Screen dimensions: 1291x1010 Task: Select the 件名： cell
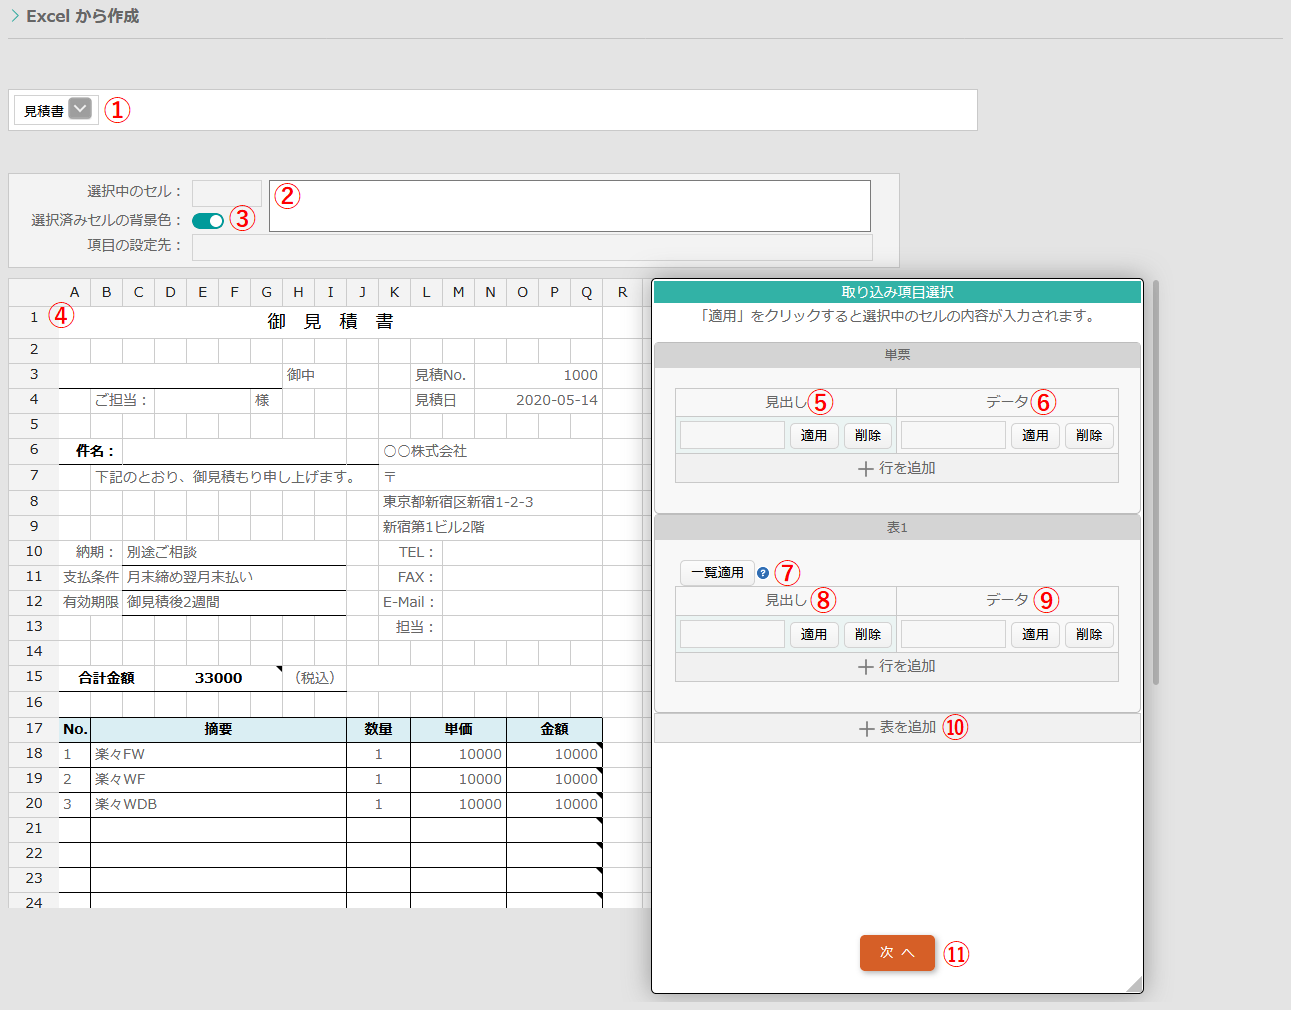click(x=91, y=451)
